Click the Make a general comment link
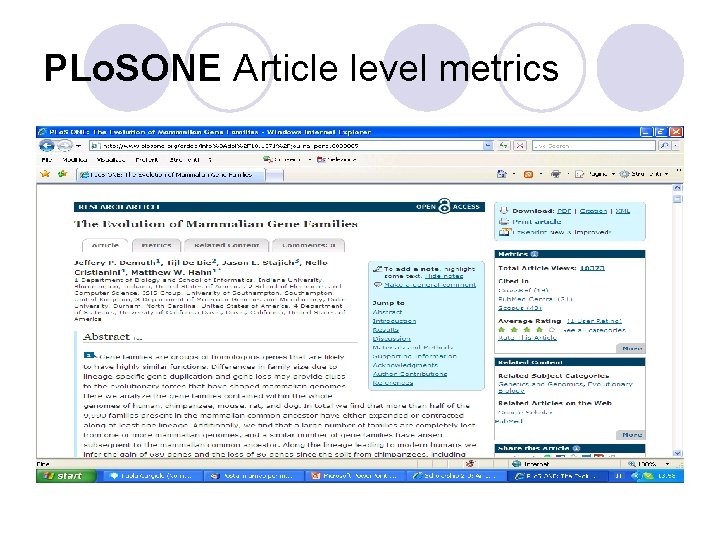Viewport: 720px width, 540px height. tap(430, 285)
